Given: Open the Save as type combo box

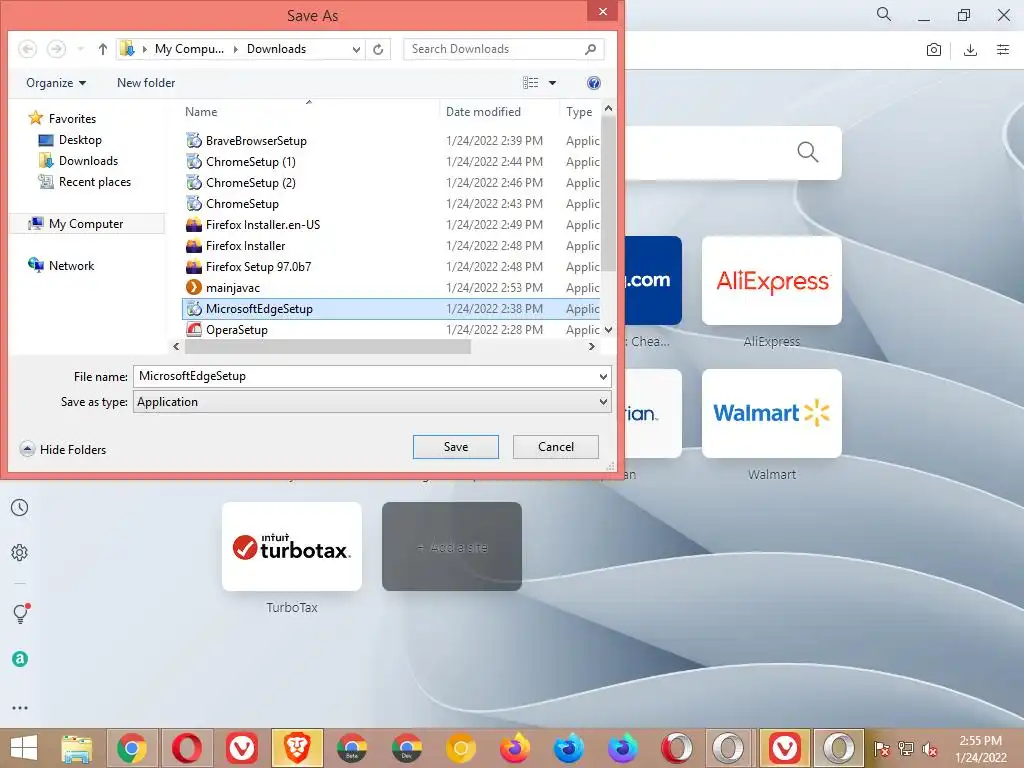Looking at the screenshot, I should point(372,402).
